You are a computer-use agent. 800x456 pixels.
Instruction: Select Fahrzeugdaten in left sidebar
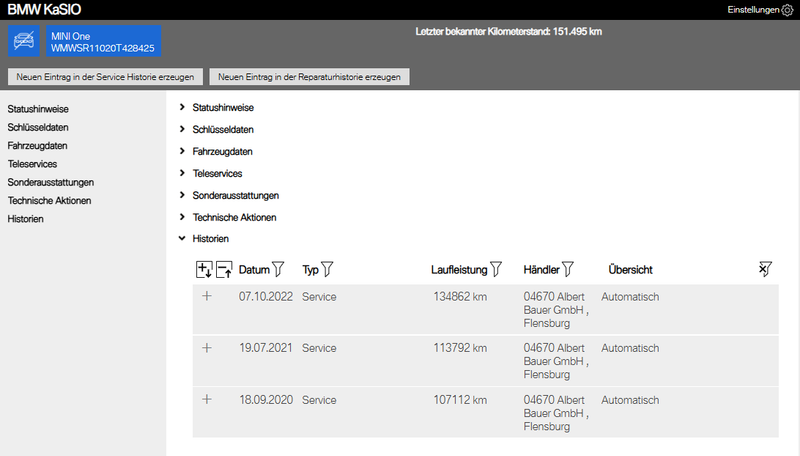coord(37,146)
